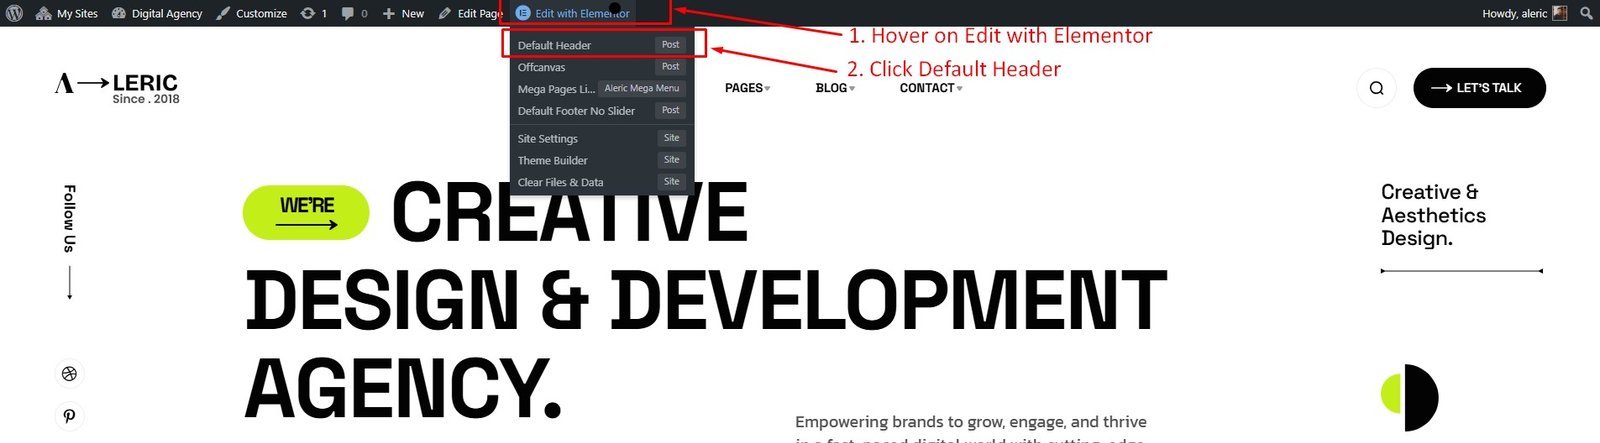This screenshot has height=443, width=1600.
Task: Open the Pinterest social icon
Action: (x=69, y=416)
